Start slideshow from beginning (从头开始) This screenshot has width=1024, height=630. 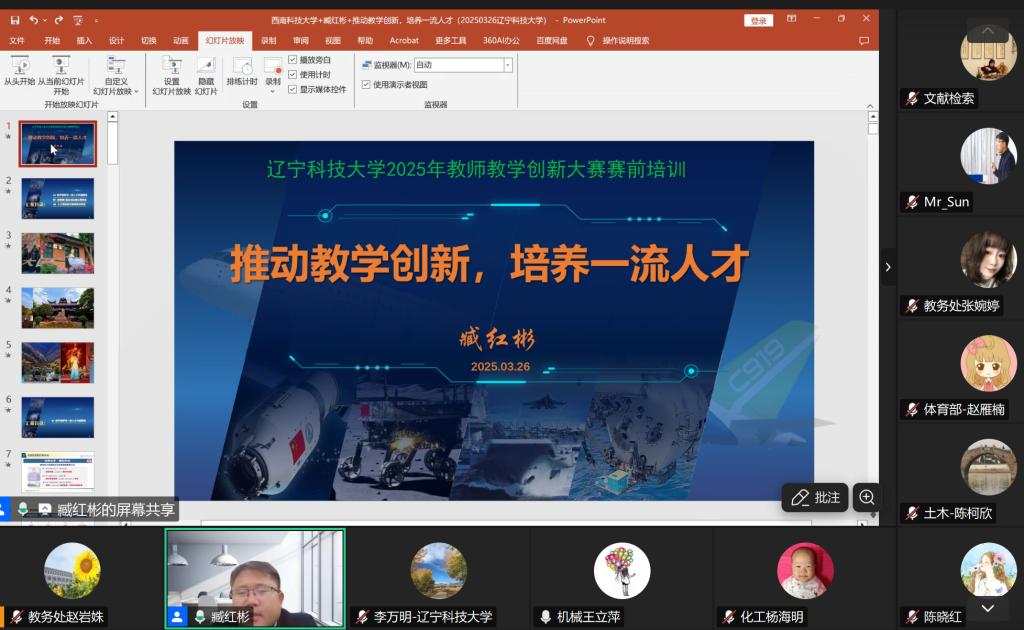point(18,67)
